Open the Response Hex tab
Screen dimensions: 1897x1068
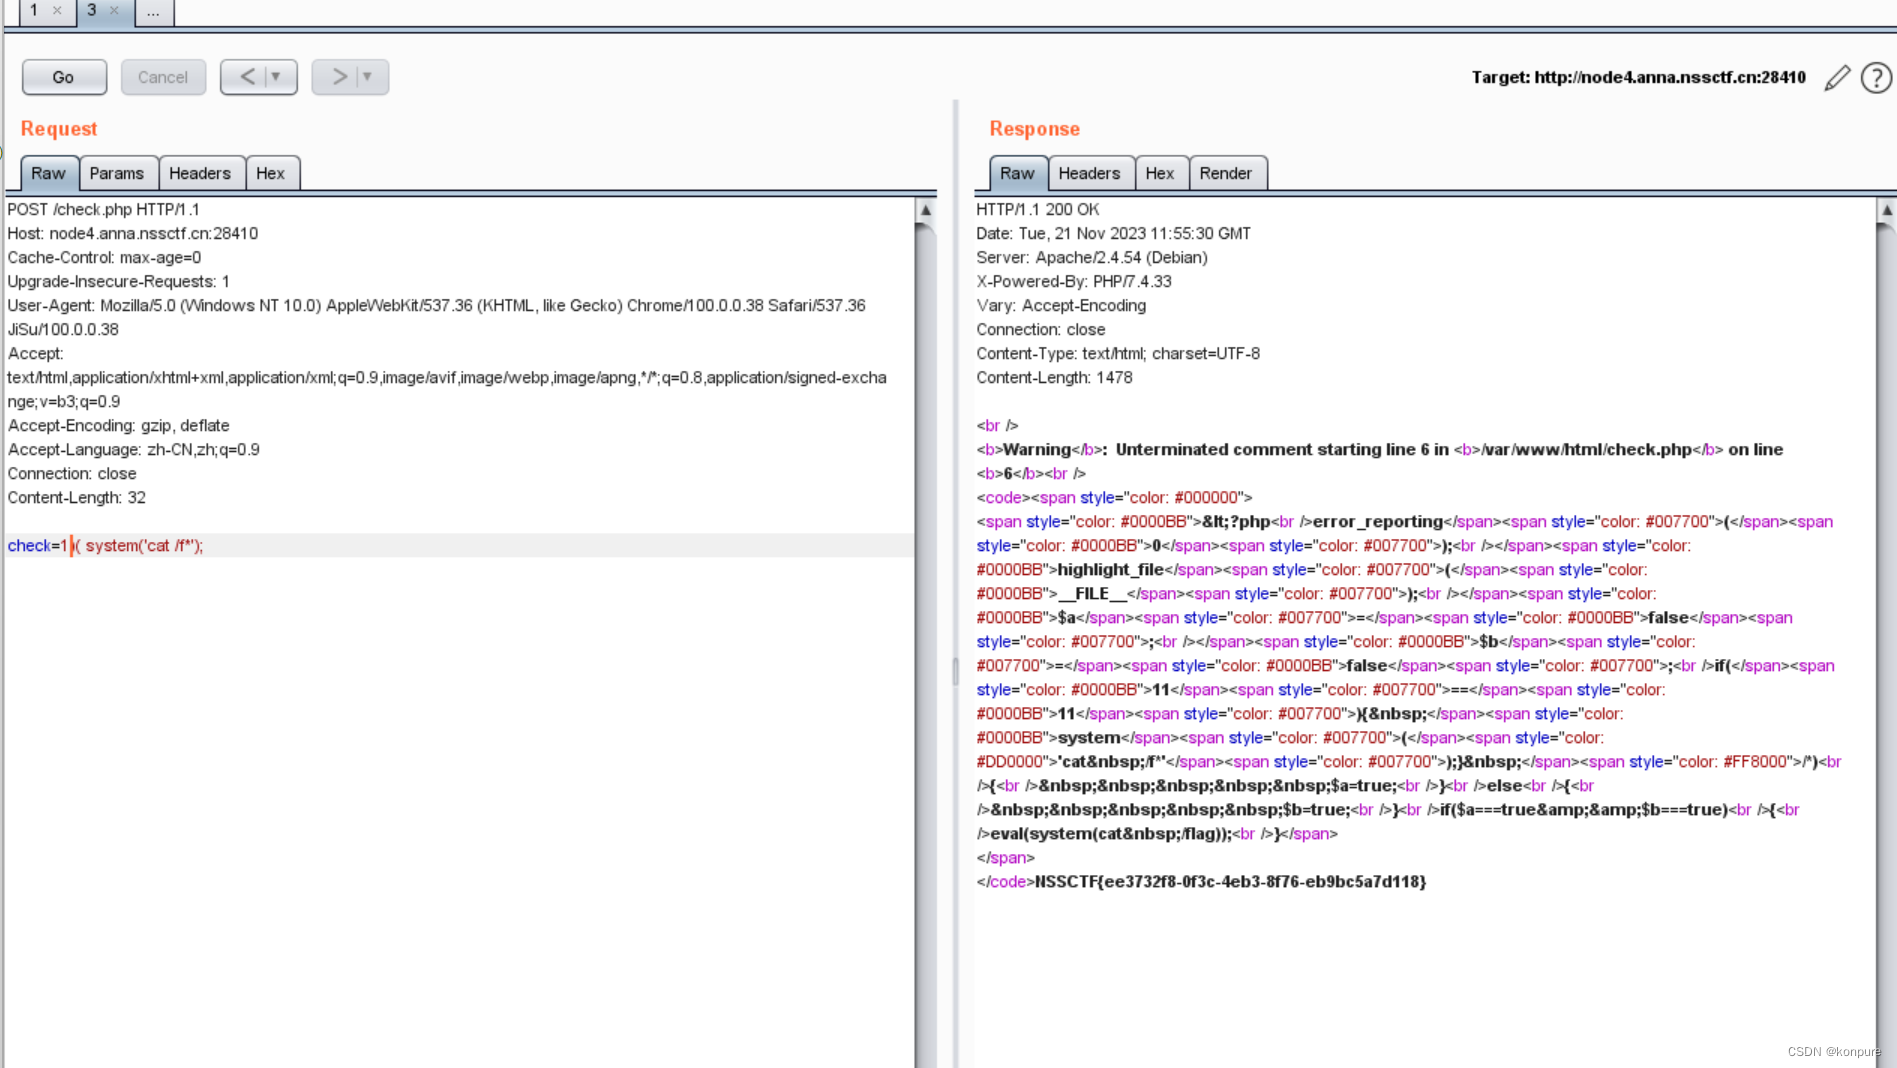1160,173
